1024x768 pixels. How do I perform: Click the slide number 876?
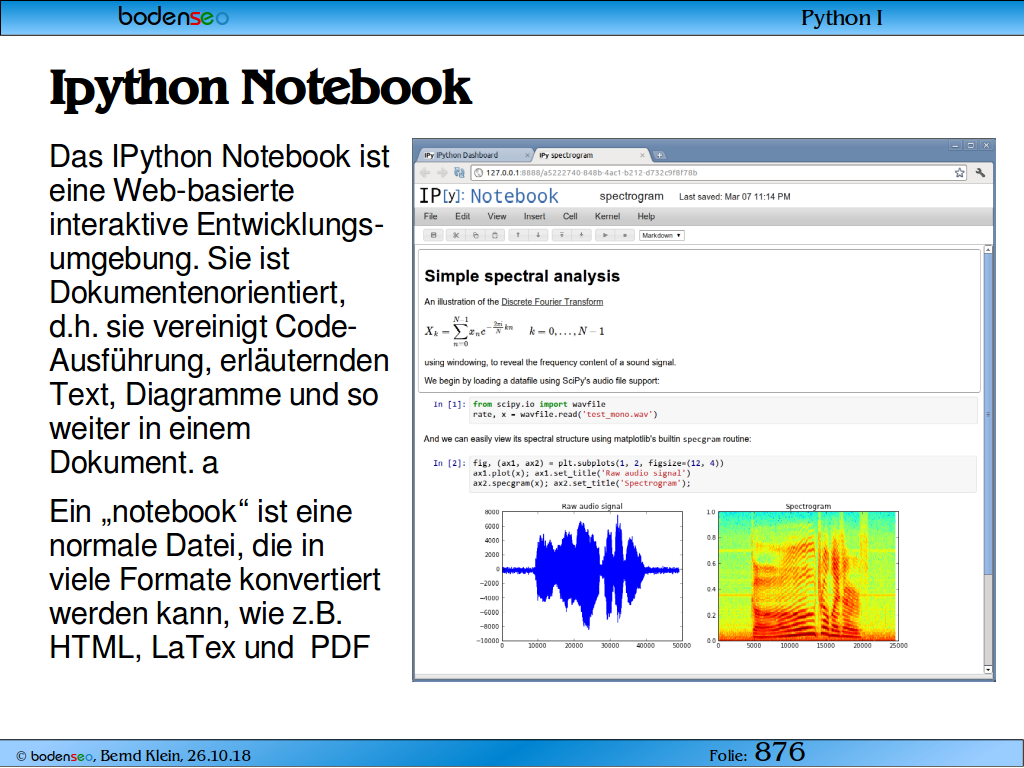[x=780, y=752]
